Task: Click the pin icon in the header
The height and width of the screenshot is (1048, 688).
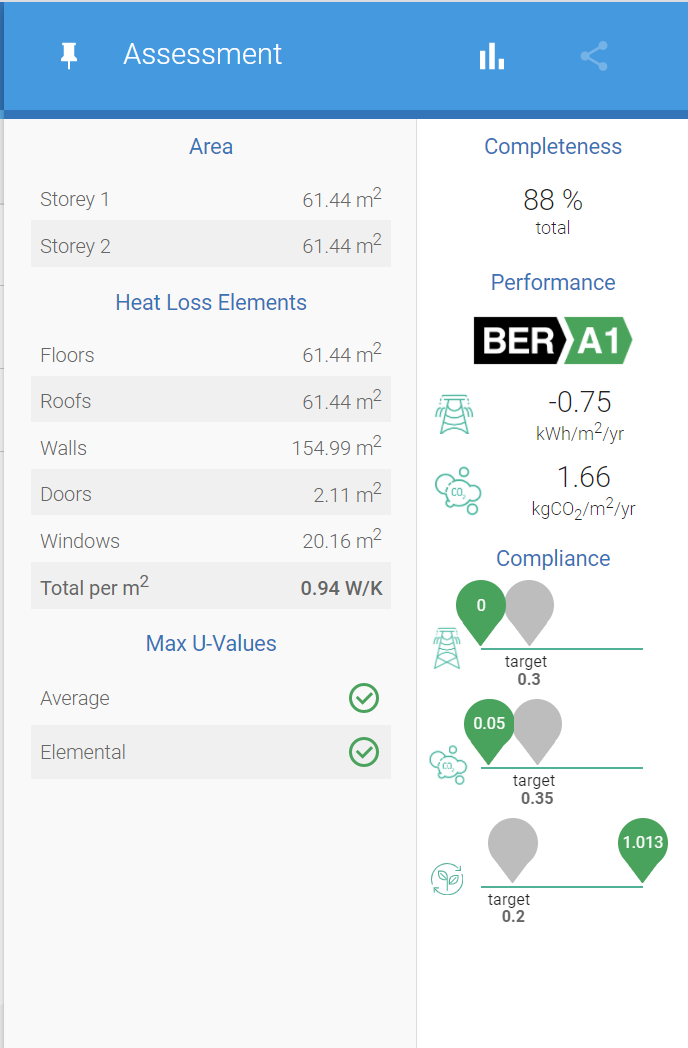Action: coord(69,56)
